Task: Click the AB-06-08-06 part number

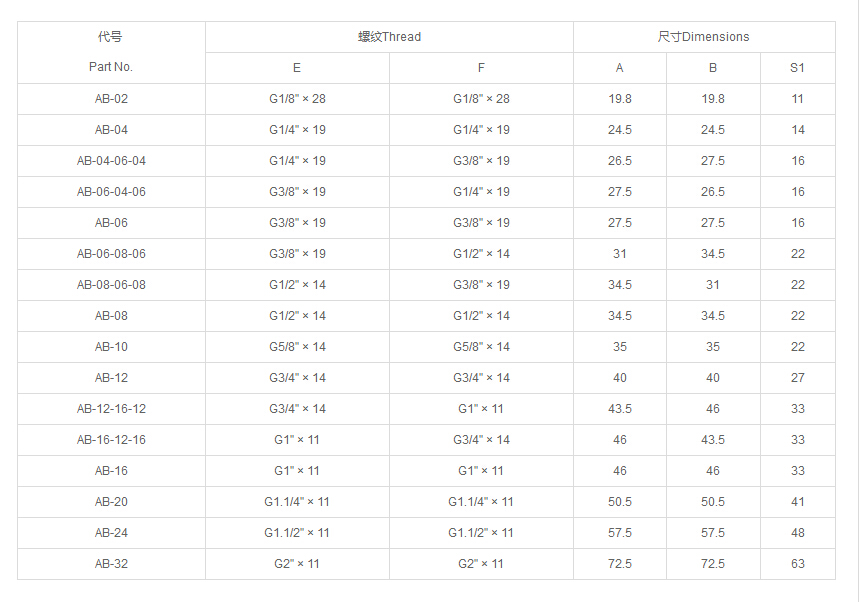Action: point(111,254)
